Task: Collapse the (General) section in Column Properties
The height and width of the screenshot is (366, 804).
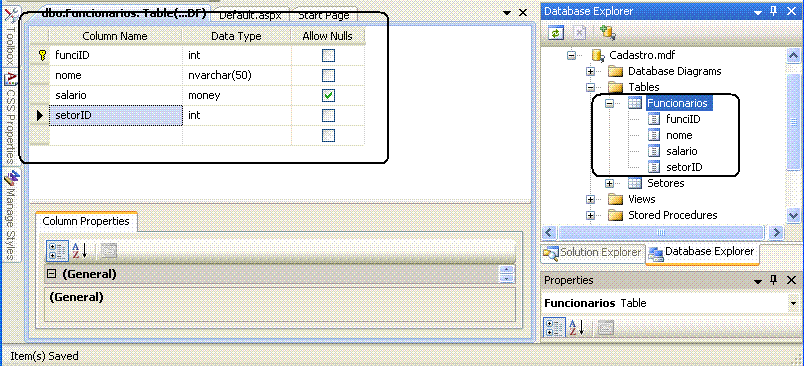Action: coord(51,274)
